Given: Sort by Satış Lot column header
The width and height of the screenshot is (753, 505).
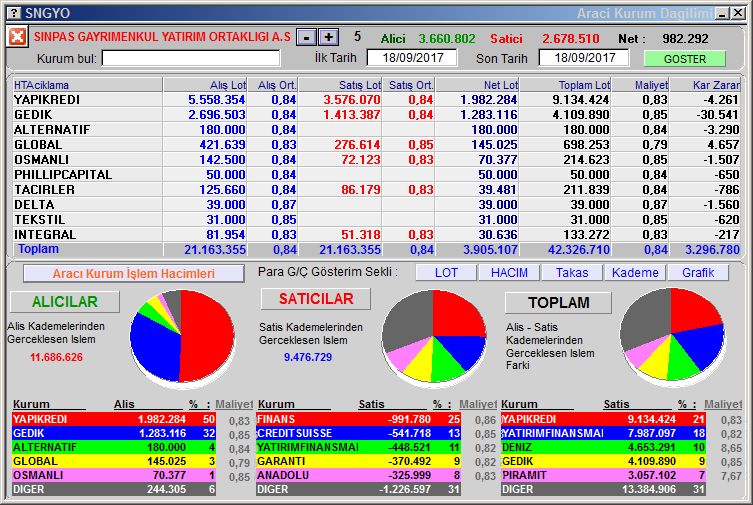Looking at the screenshot, I should [x=340, y=85].
